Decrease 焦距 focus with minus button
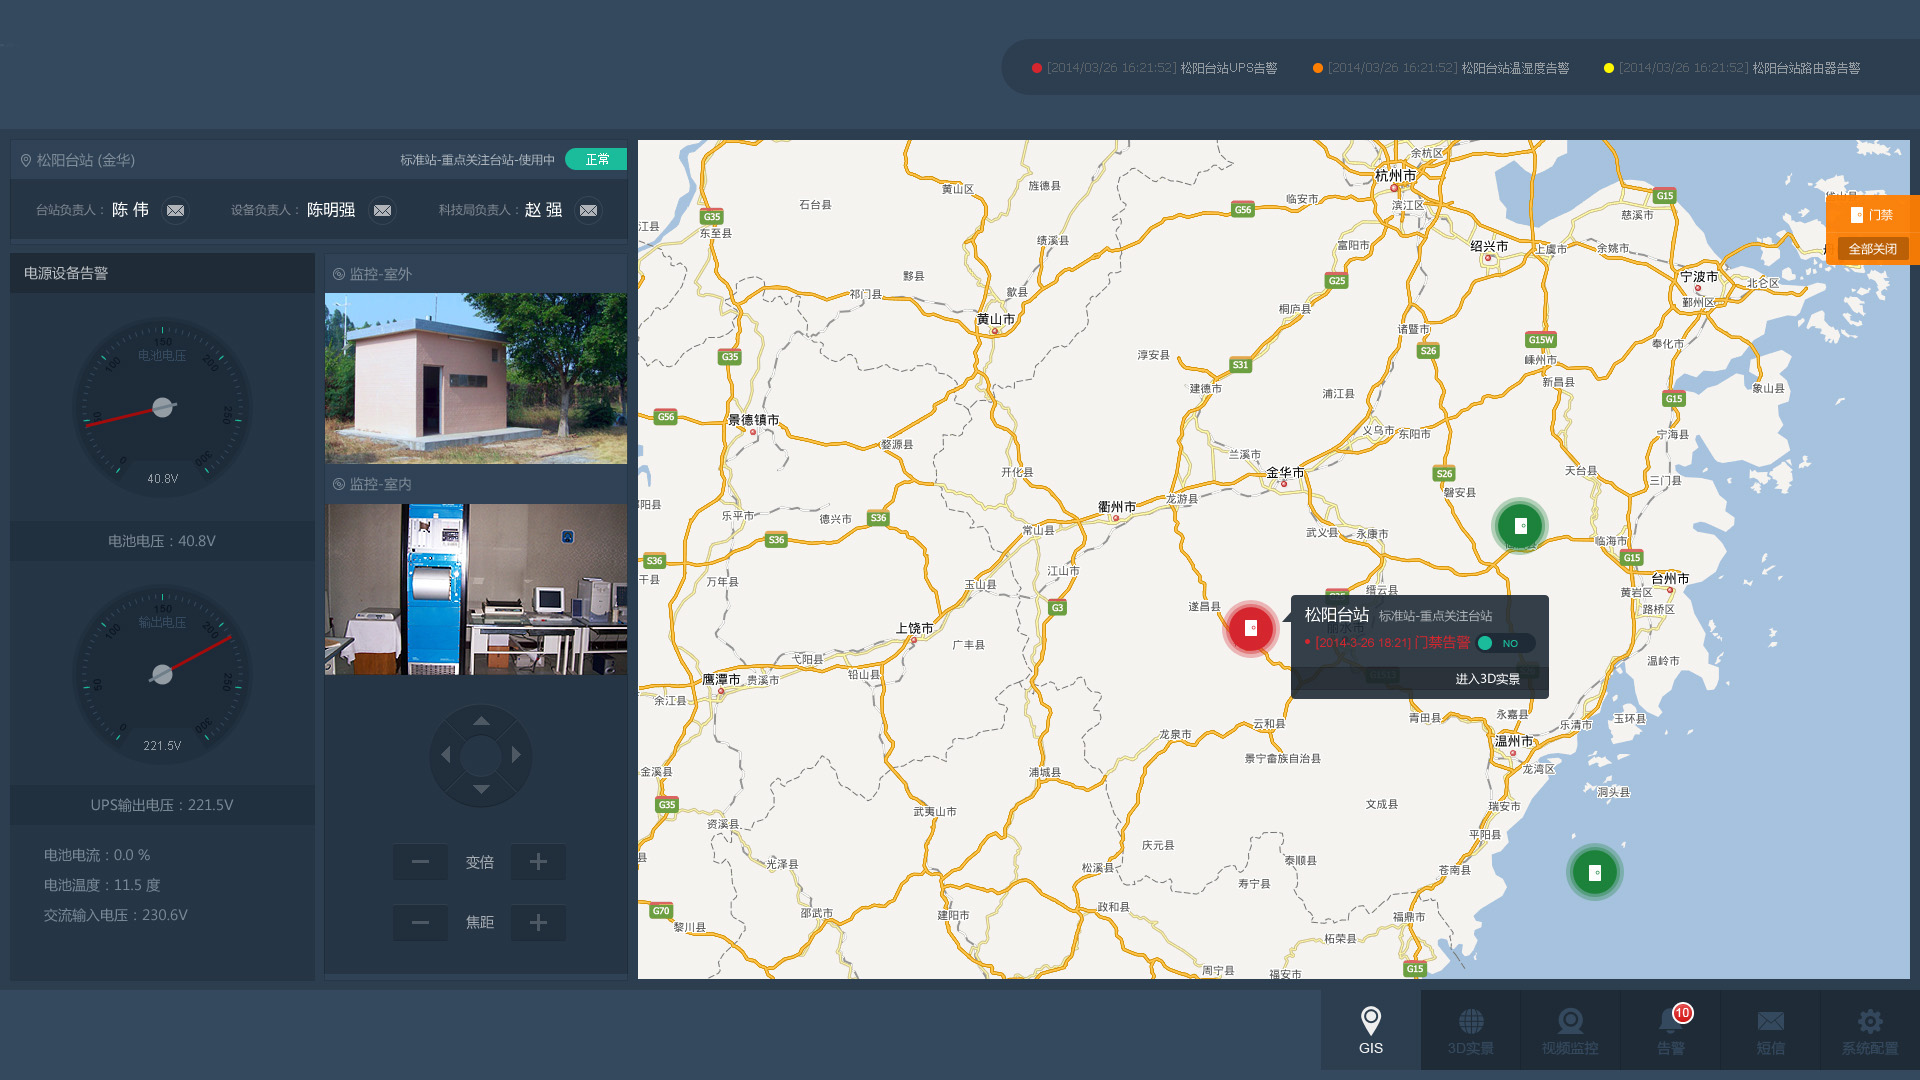 420,922
